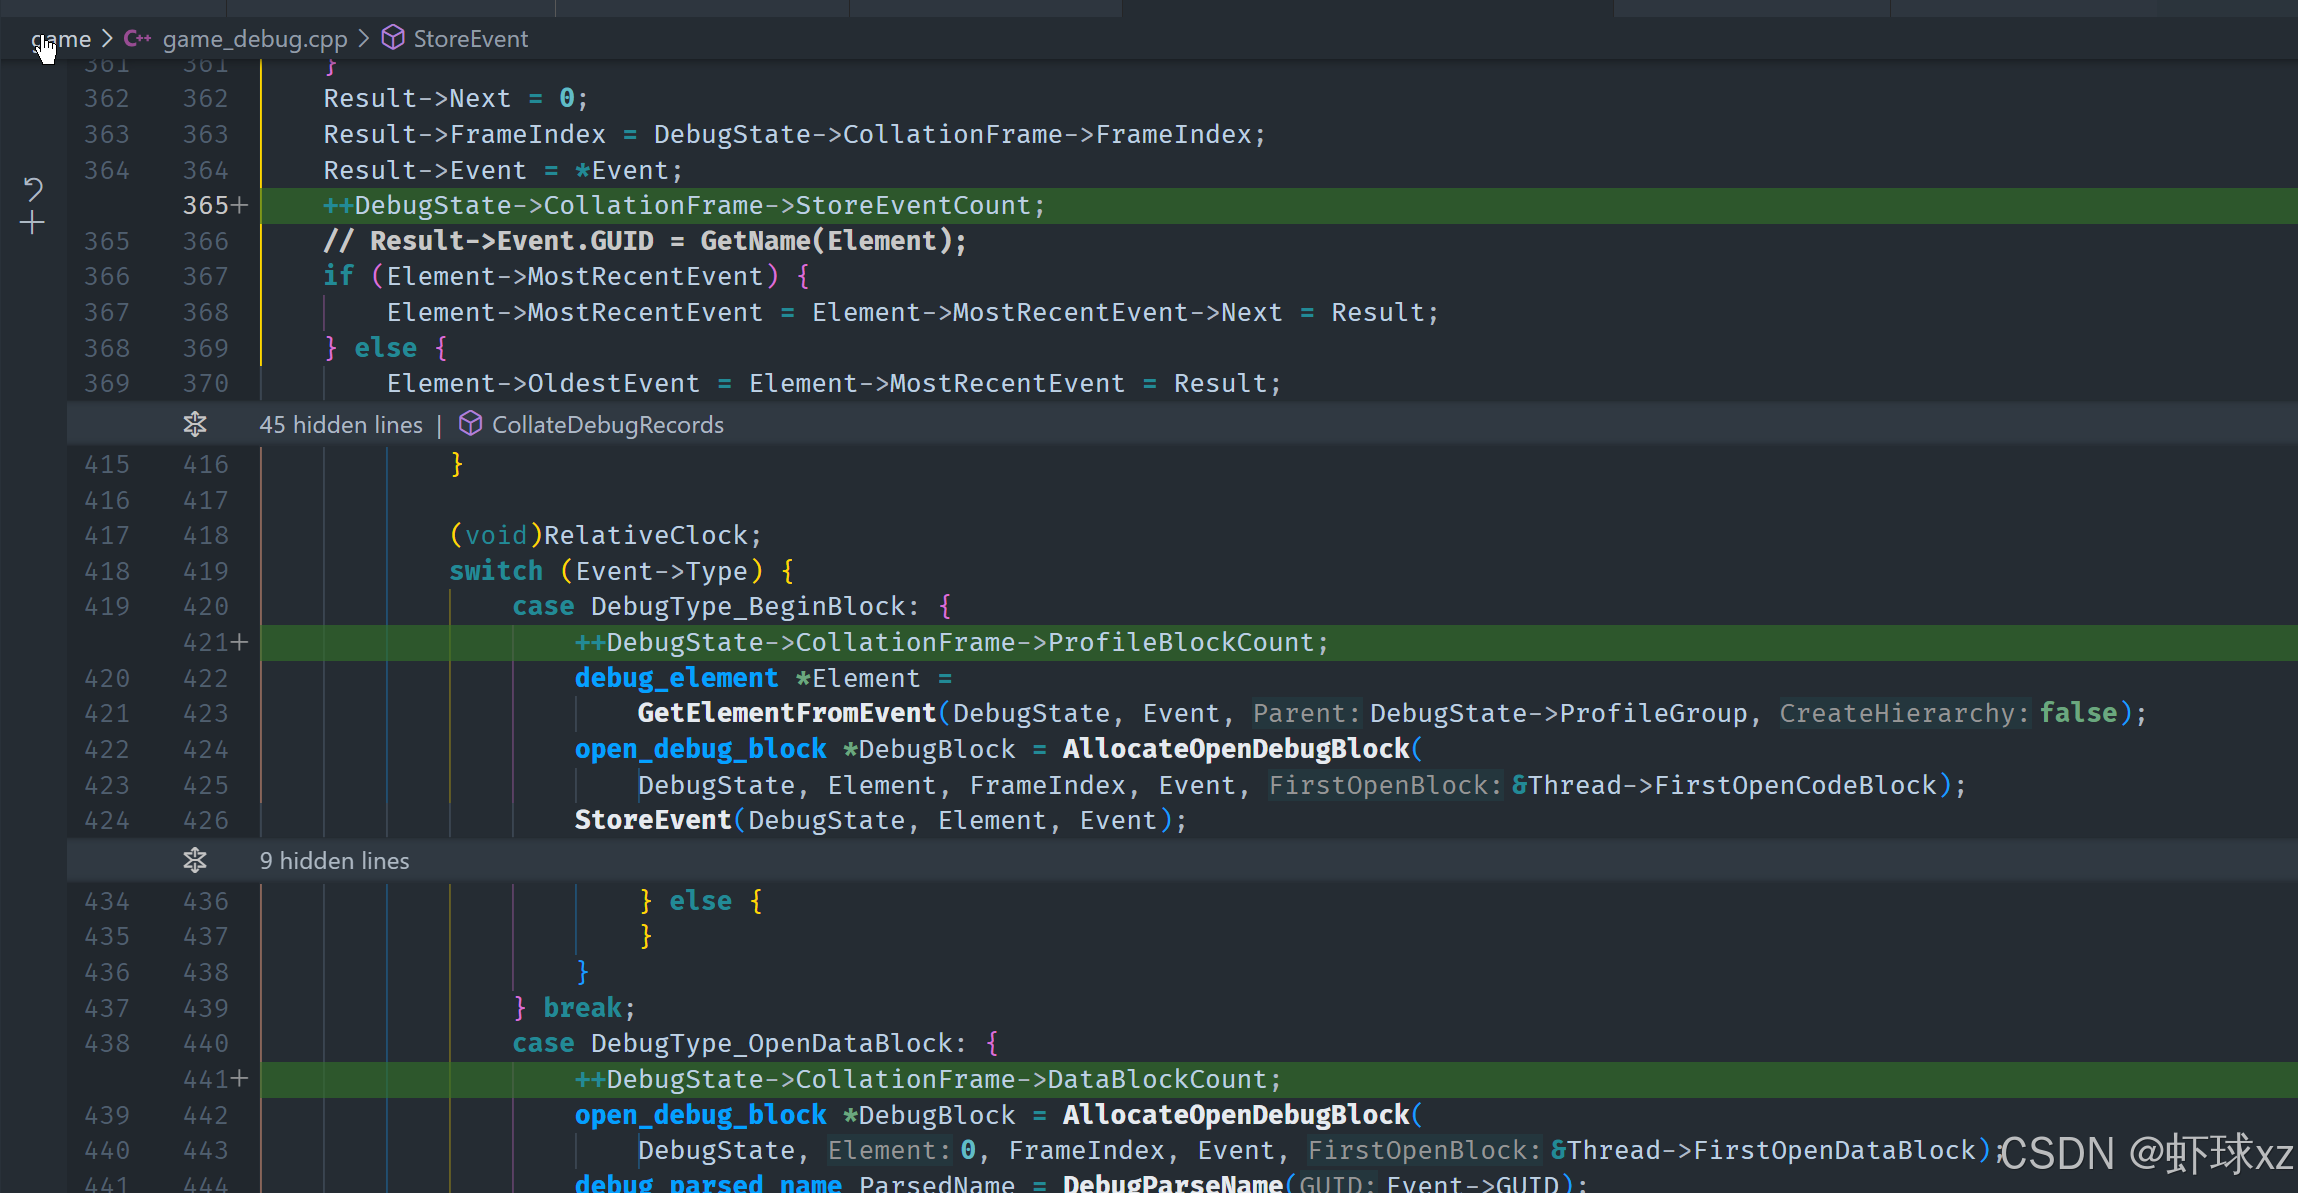Click the plus marker beside line number 365
2298x1193 pixels.
[240, 206]
